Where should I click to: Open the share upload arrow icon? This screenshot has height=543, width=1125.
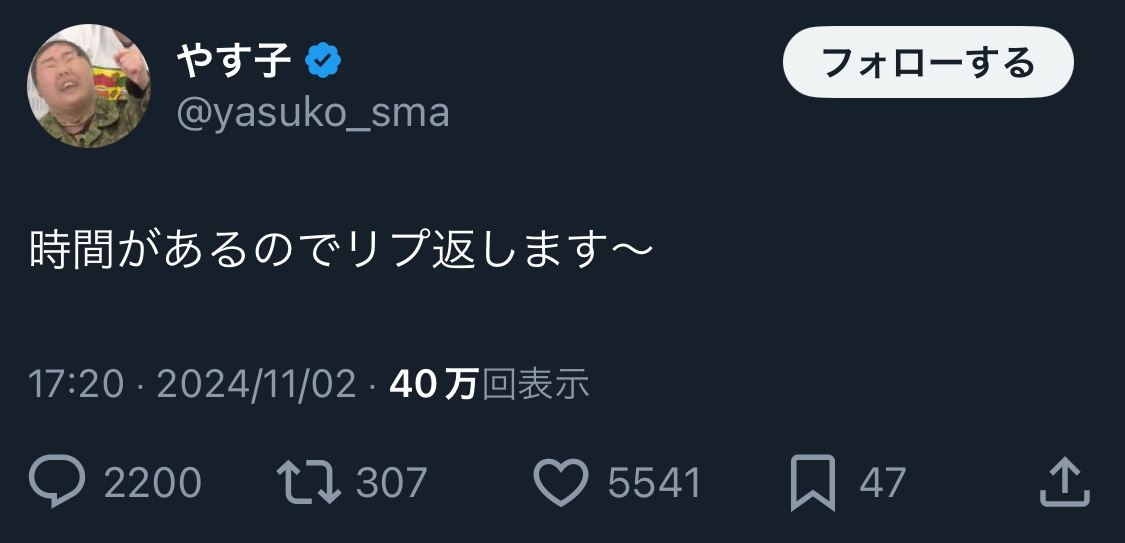point(1065,482)
